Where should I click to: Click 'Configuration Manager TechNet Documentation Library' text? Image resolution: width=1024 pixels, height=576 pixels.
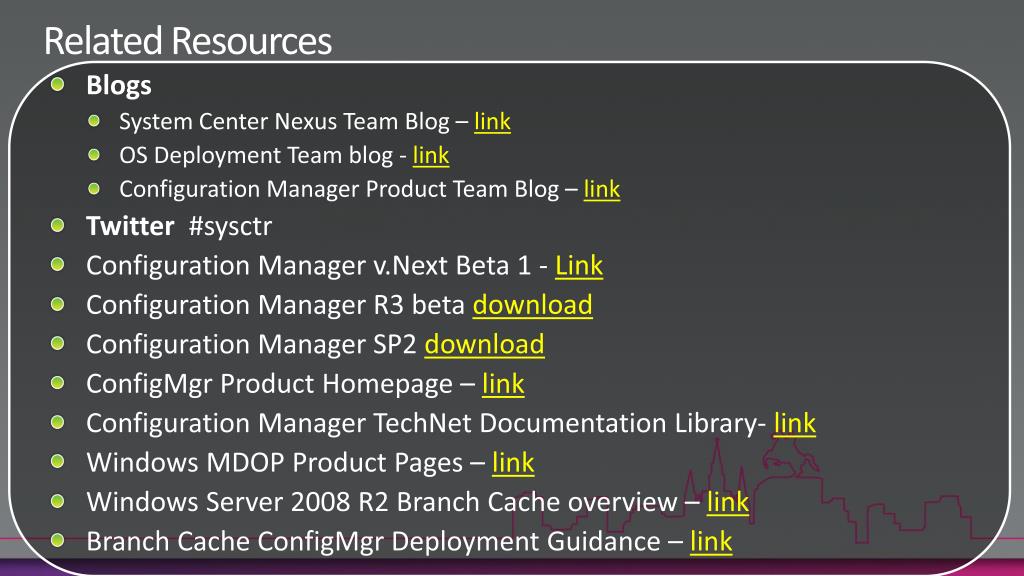point(422,423)
